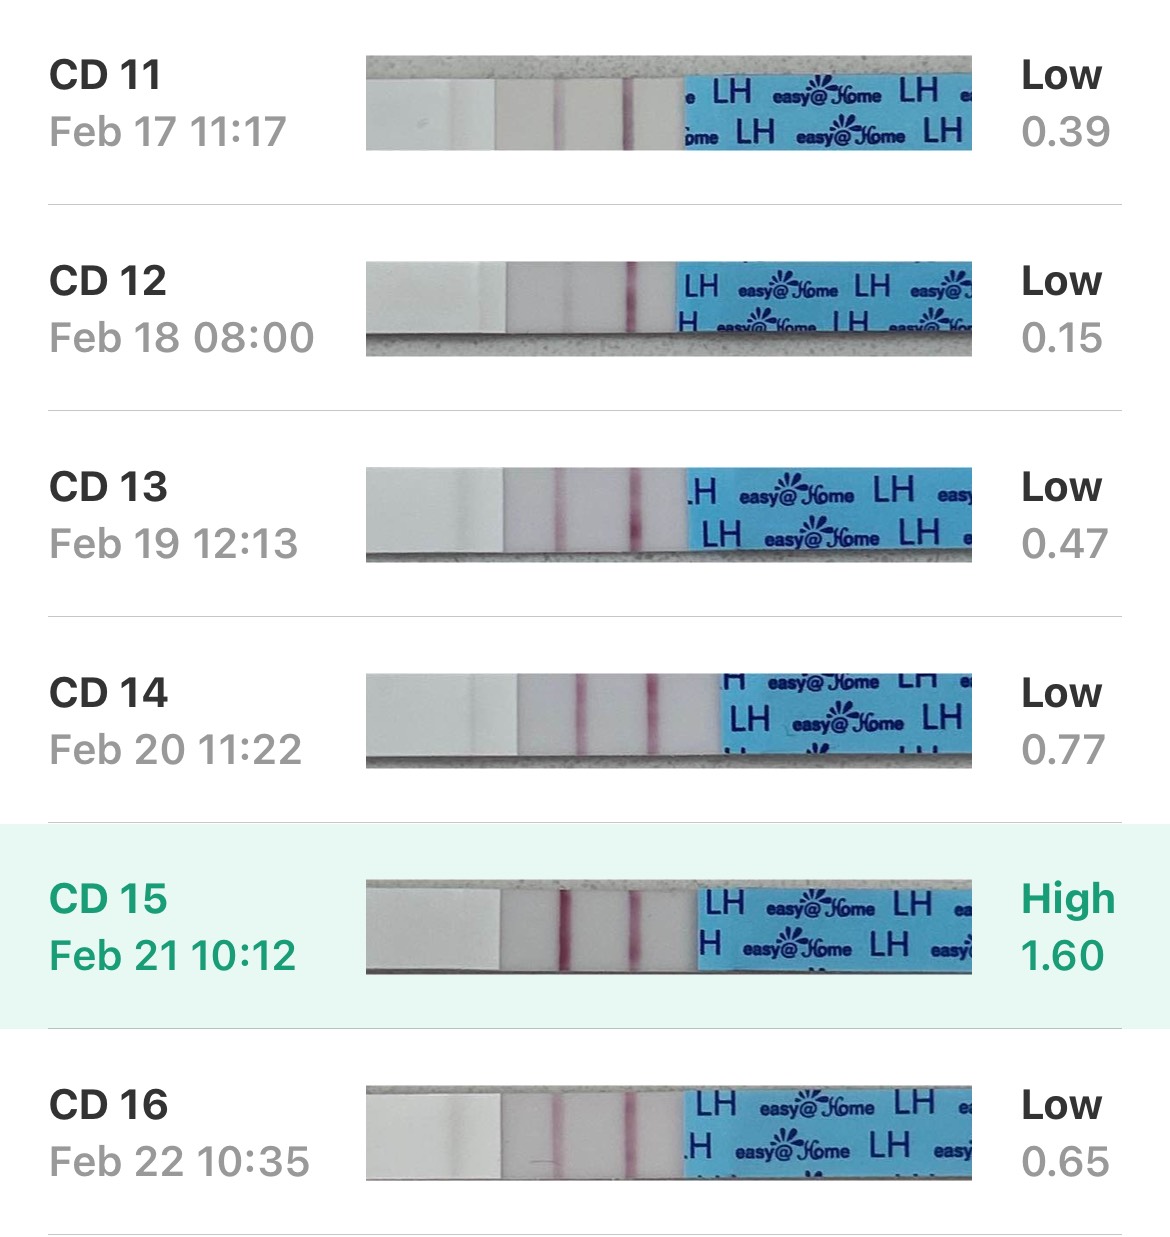Tap the Low 0.15 ratio result

pyautogui.click(x=1062, y=309)
